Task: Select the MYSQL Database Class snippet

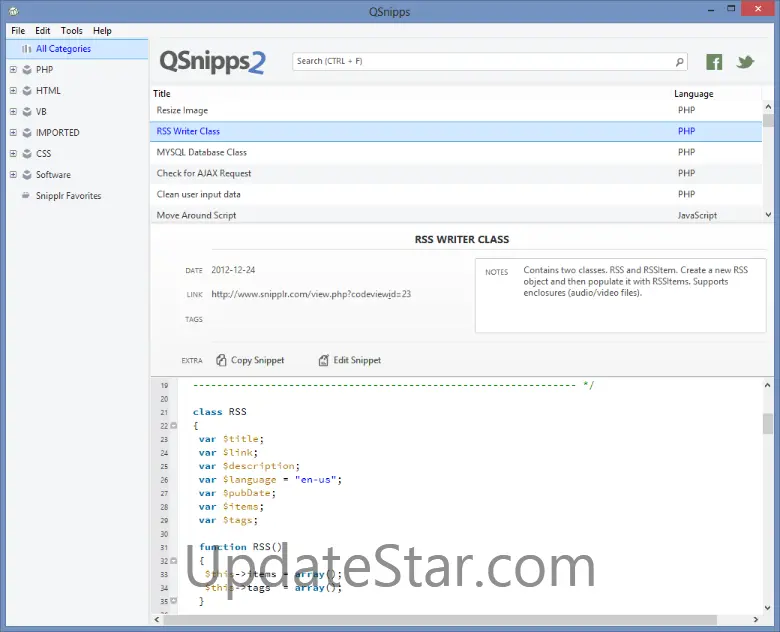Action: click(456, 152)
